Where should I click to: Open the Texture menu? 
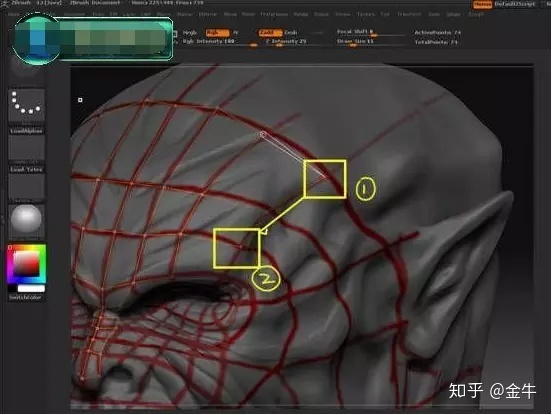coord(366,14)
